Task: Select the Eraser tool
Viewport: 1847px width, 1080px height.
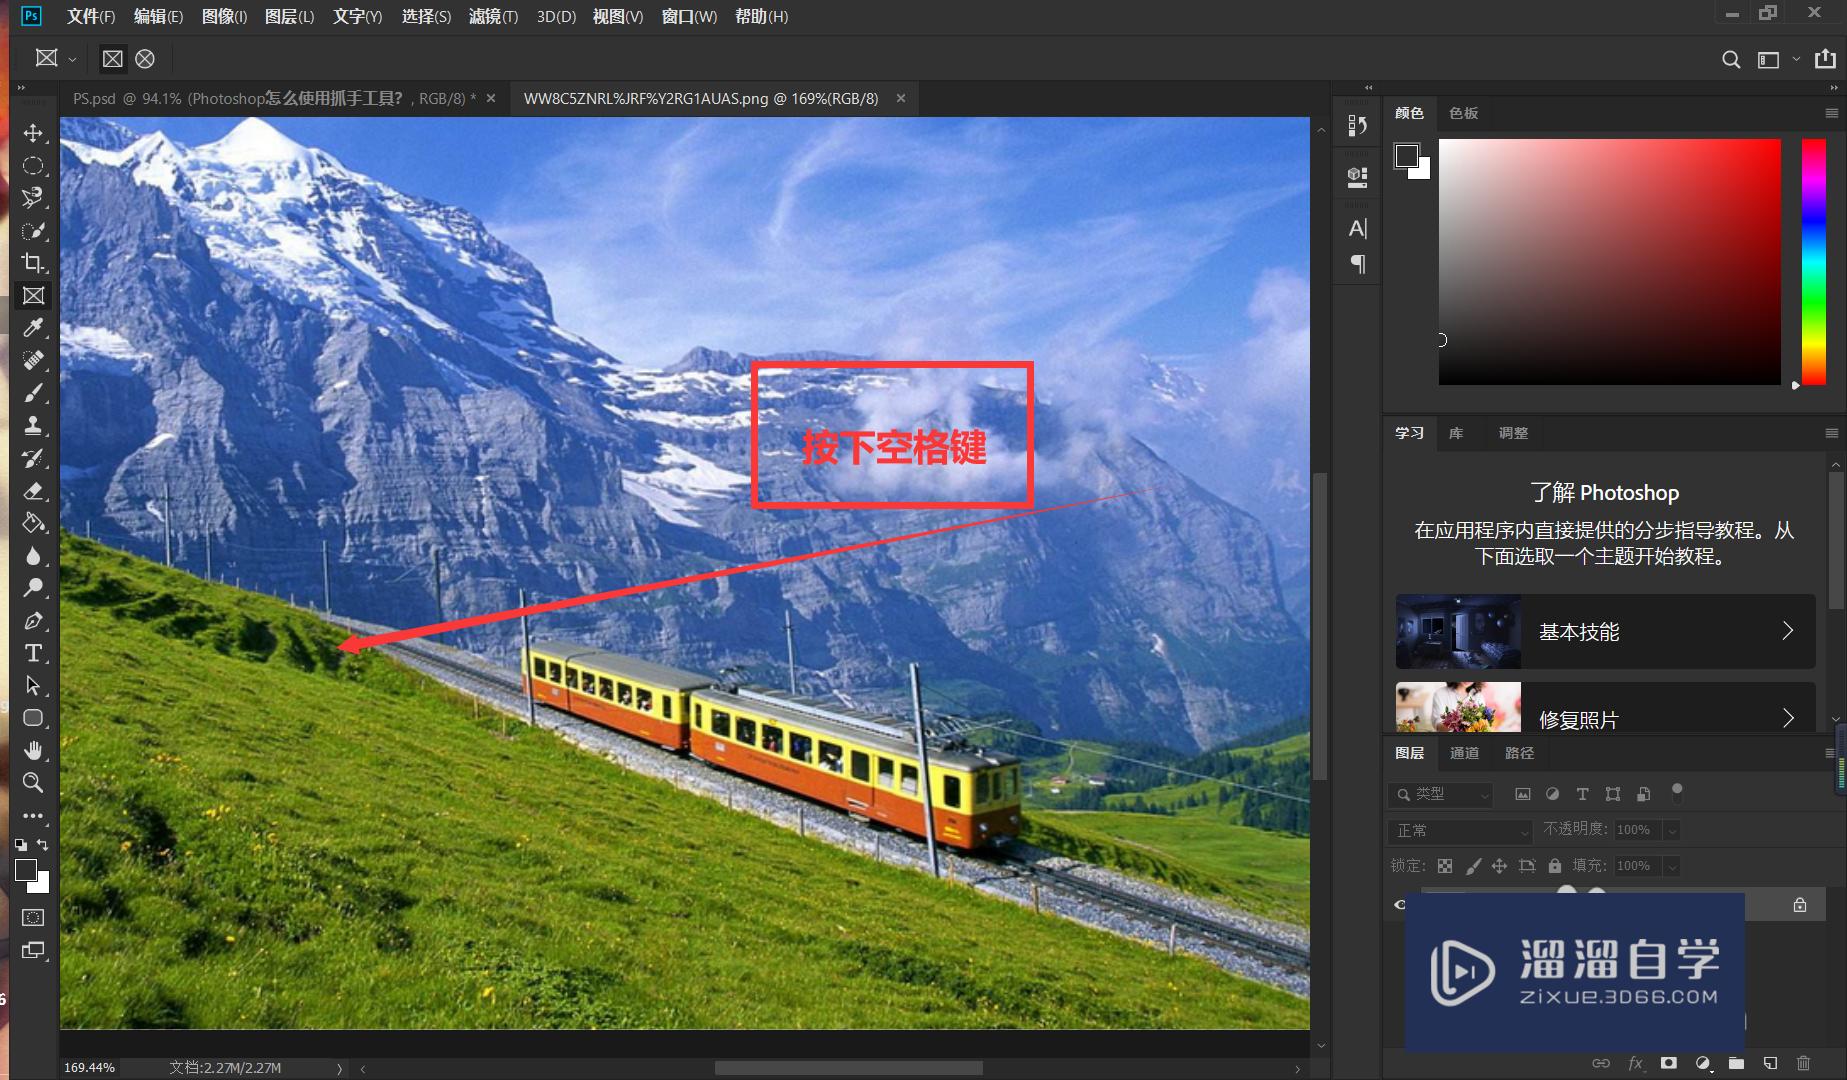Action: [33, 491]
